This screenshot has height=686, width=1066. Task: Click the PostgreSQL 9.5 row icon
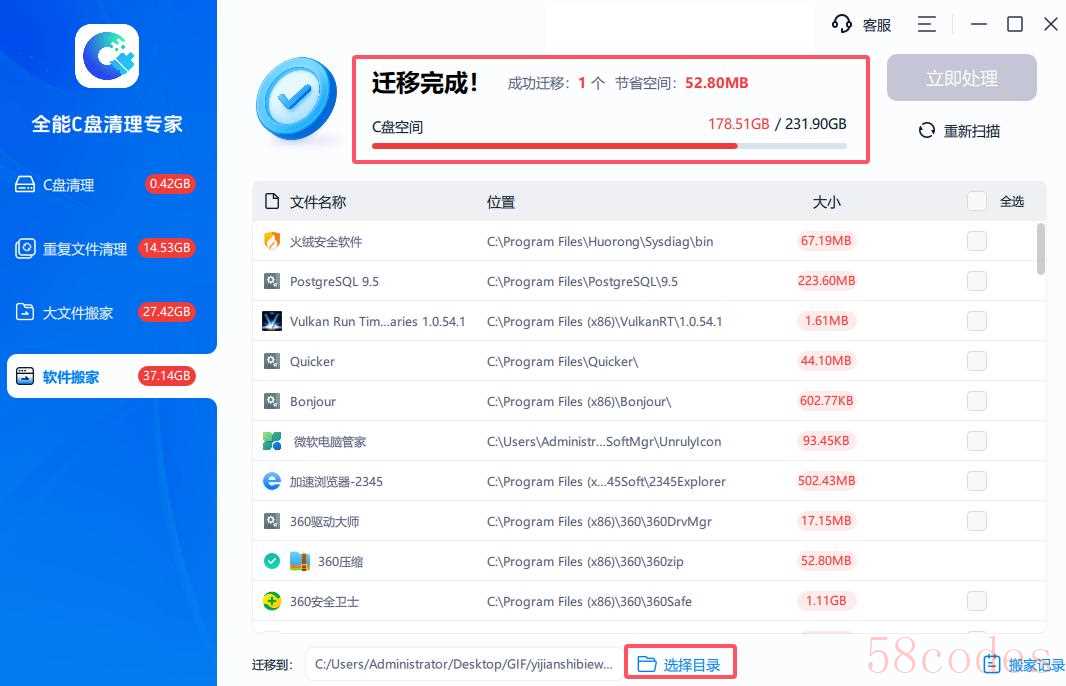click(272, 281)
